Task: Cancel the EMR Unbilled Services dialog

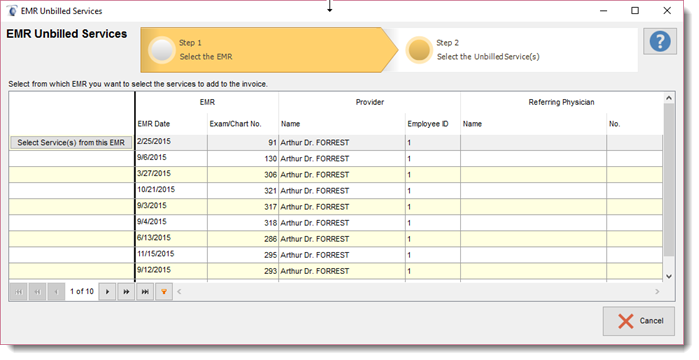Action: [639, 321]
